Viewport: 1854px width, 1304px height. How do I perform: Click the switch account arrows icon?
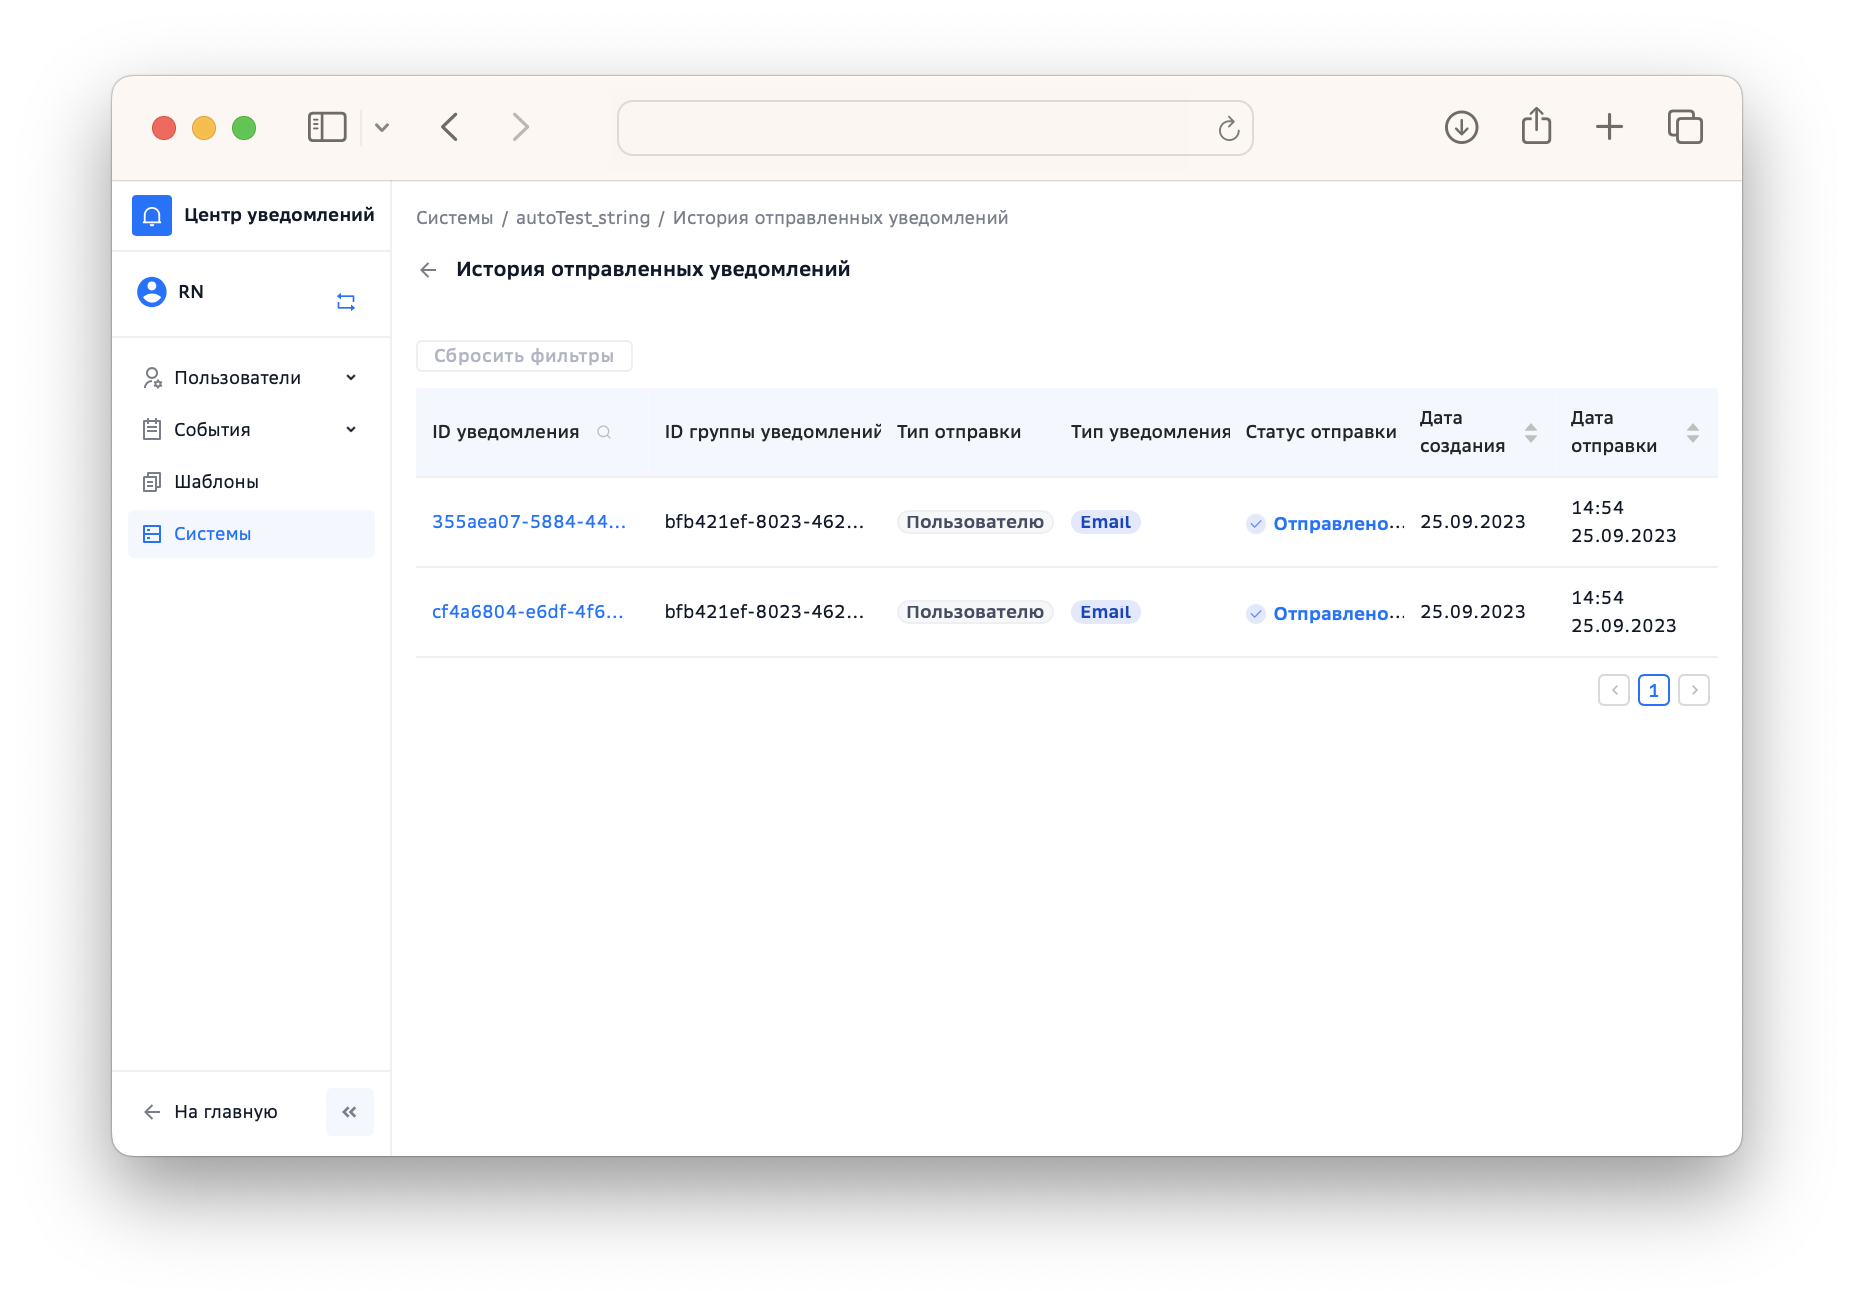(x=346, y=301)
